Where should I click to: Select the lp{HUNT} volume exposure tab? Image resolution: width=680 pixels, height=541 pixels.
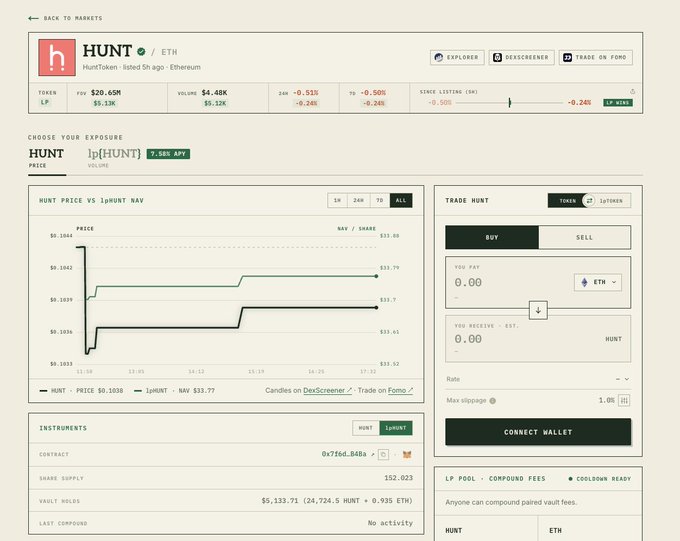[114, 158]
